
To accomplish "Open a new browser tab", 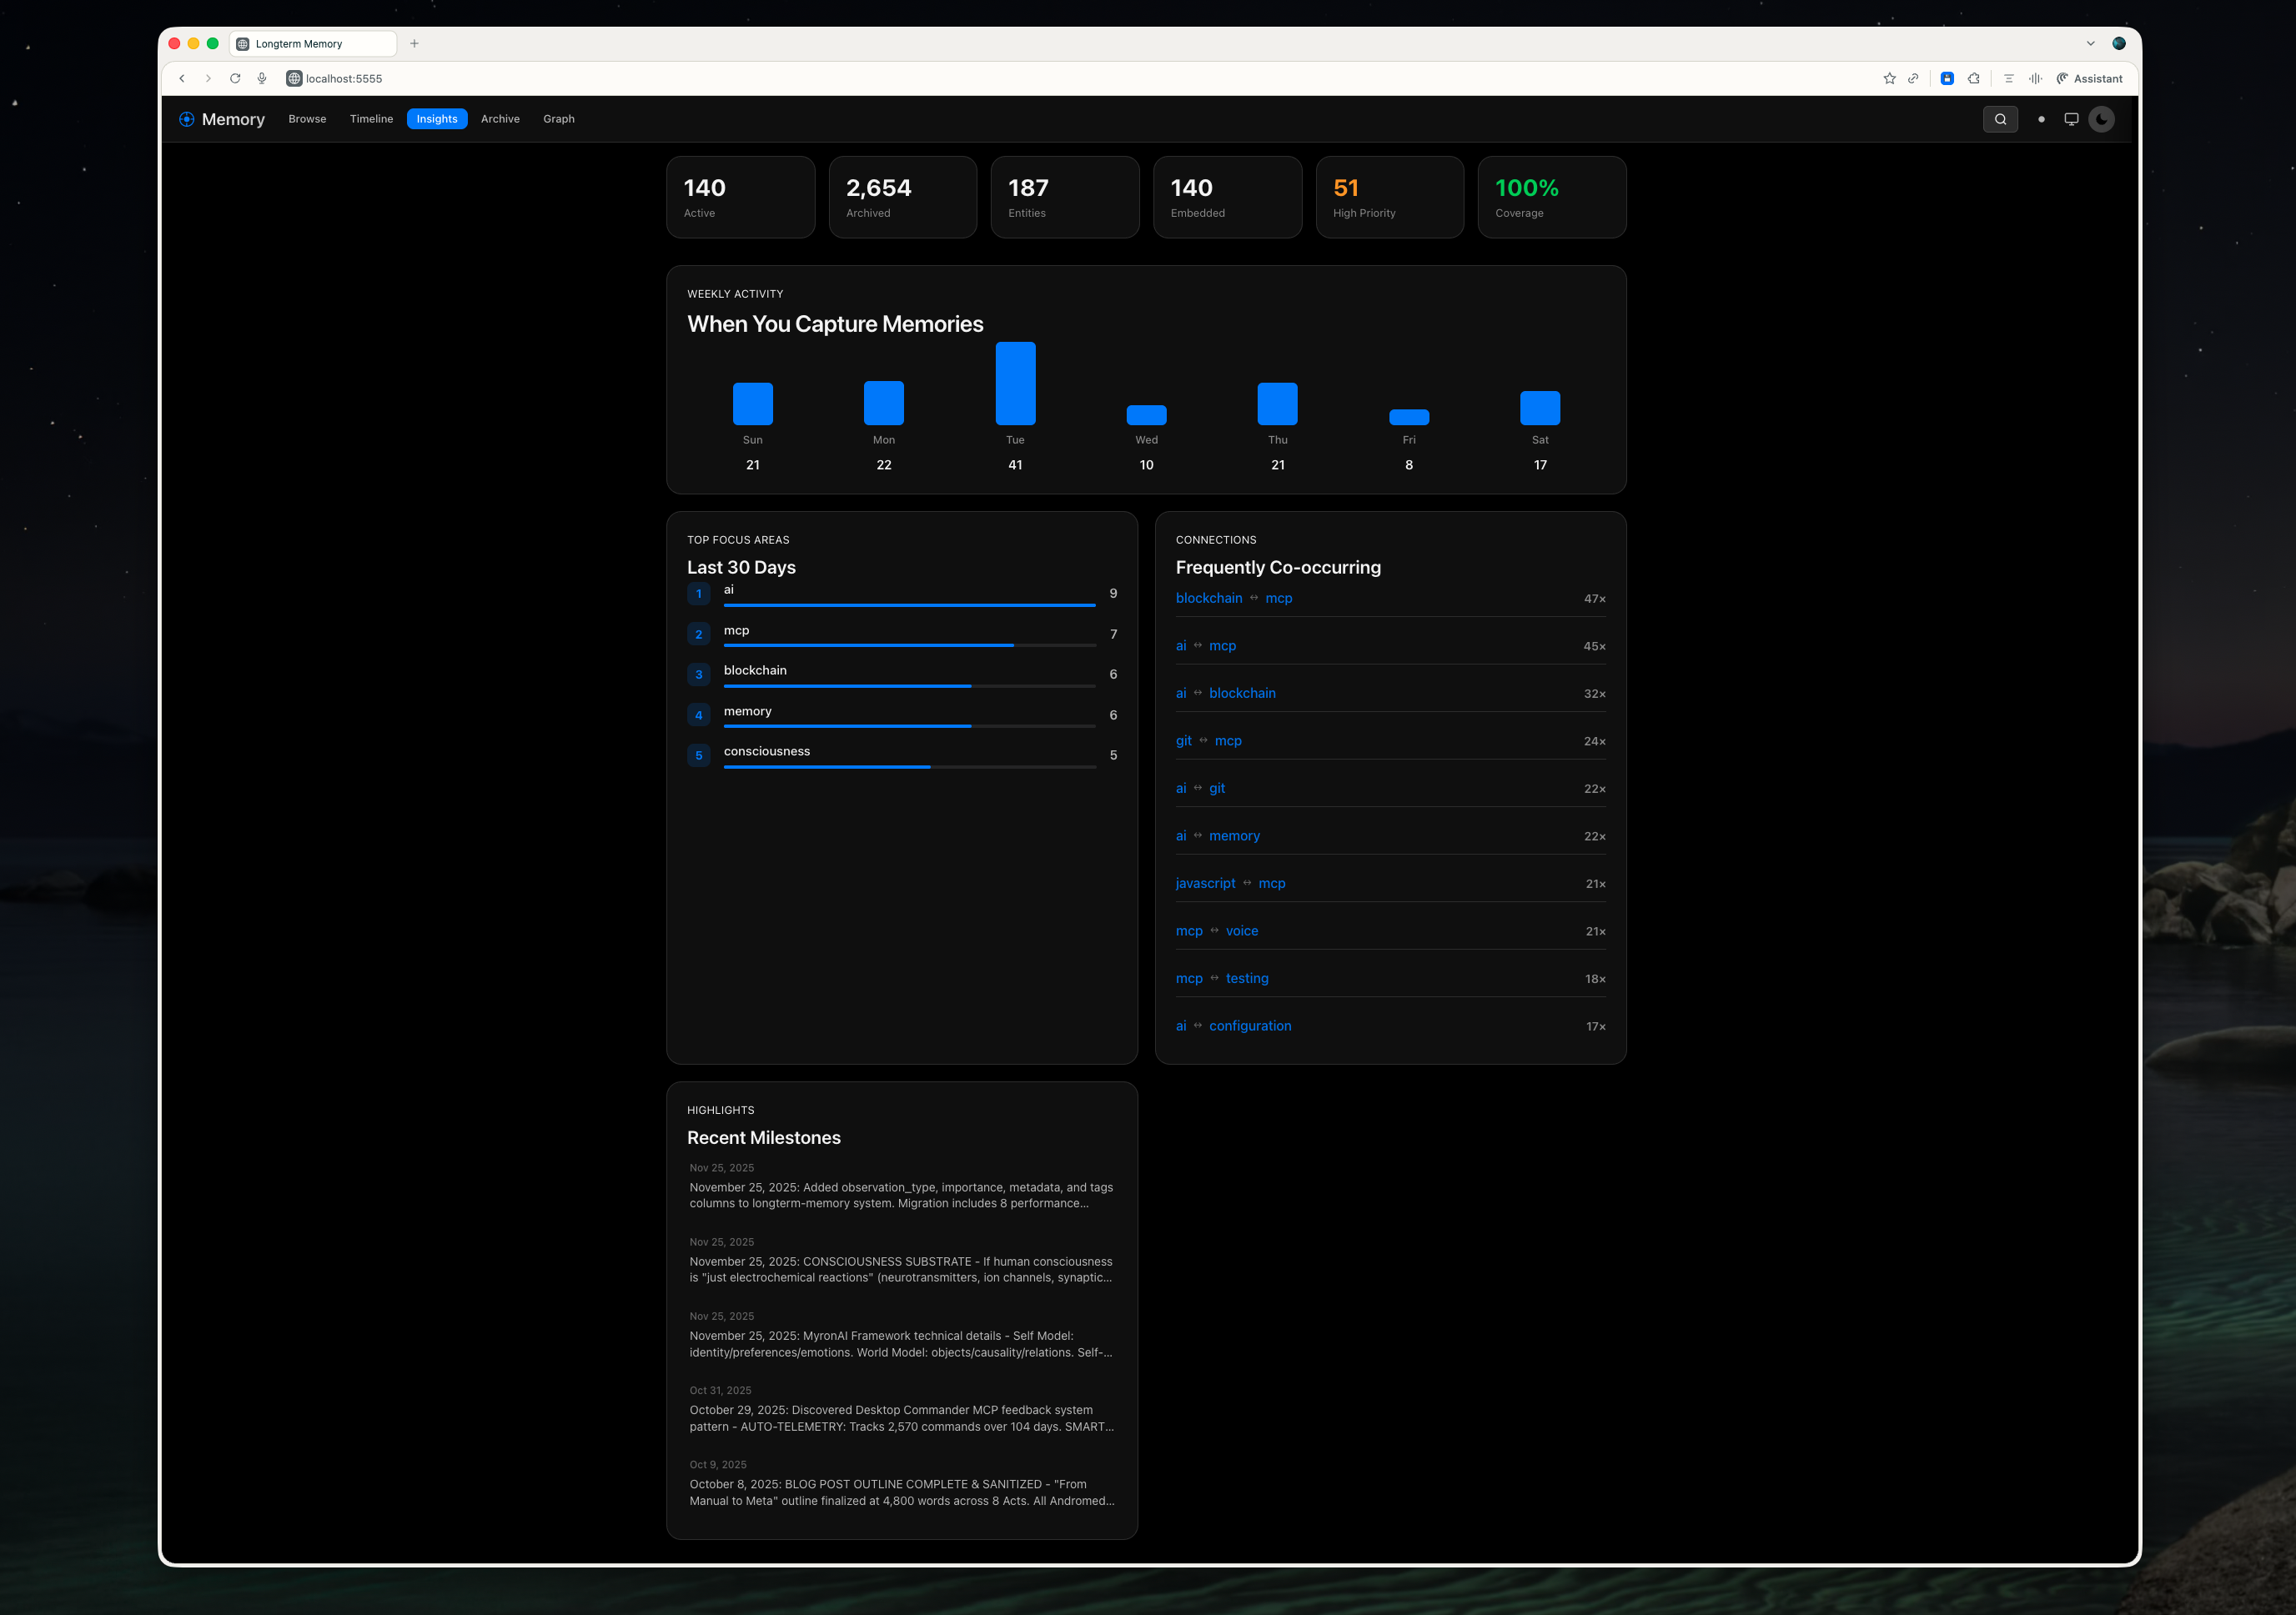I will pyautogui.click(x=414, y=43).
